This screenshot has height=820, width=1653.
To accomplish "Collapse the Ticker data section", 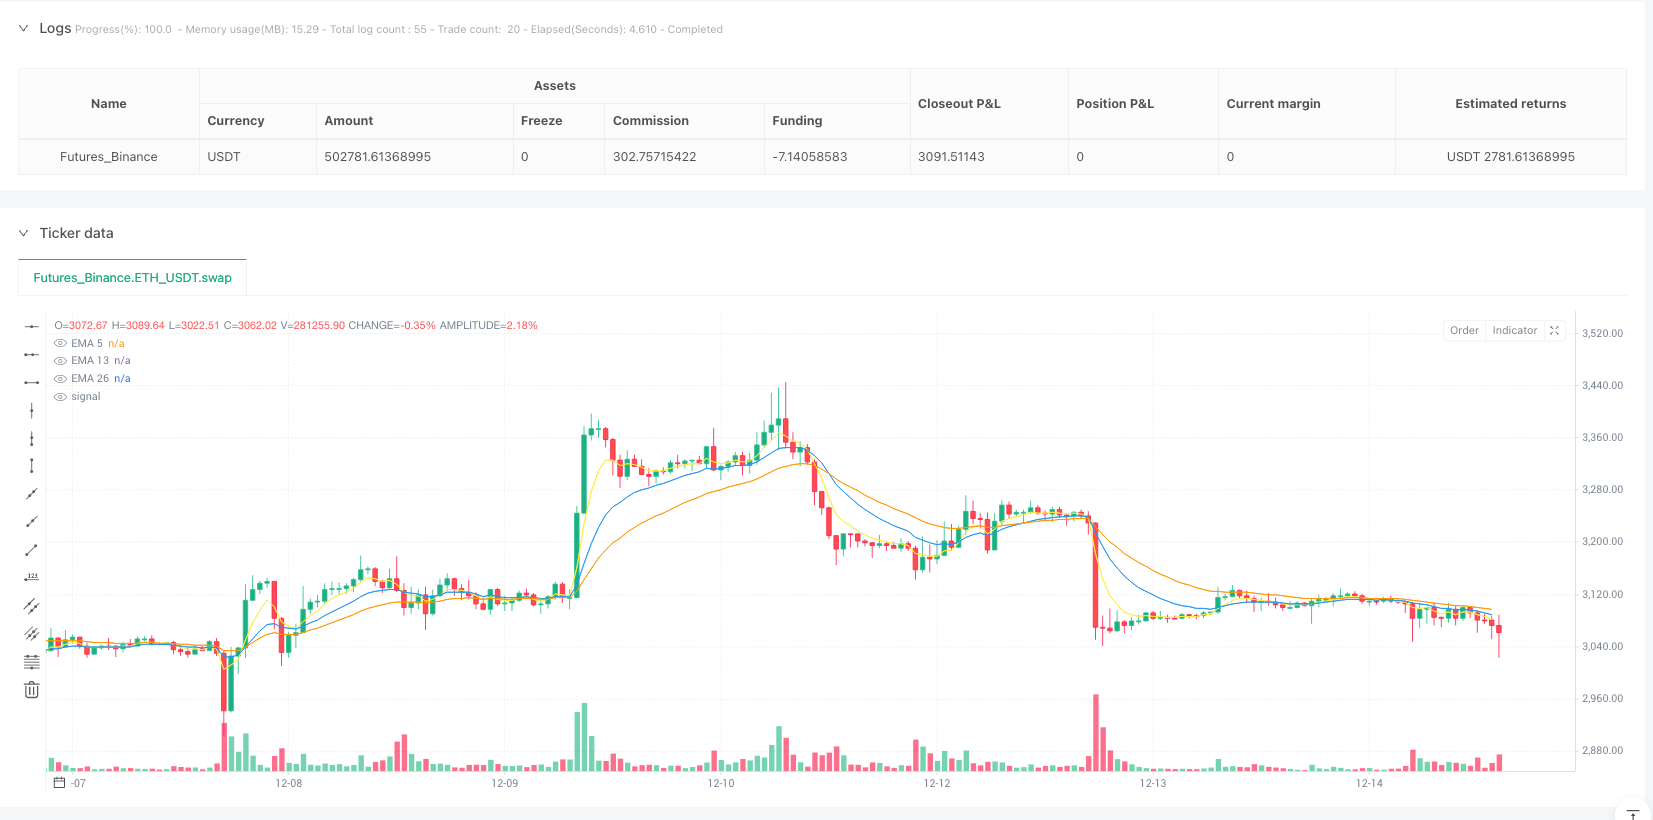I will [23, 233].
